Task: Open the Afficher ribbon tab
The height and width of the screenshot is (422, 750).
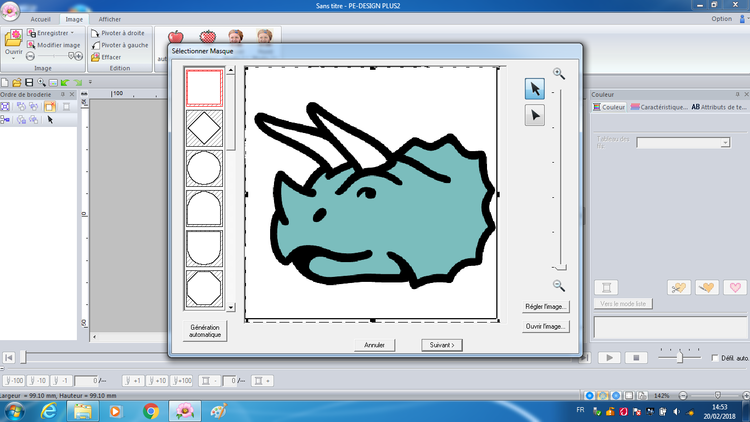Action: [x=110, y=19]
